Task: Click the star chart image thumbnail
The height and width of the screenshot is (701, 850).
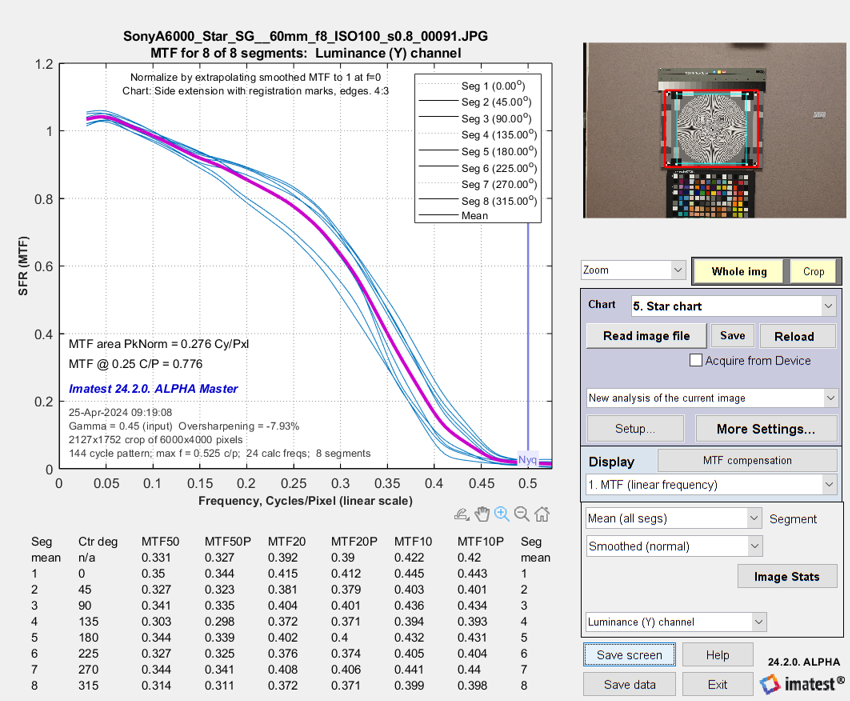Action: [712, 130]
